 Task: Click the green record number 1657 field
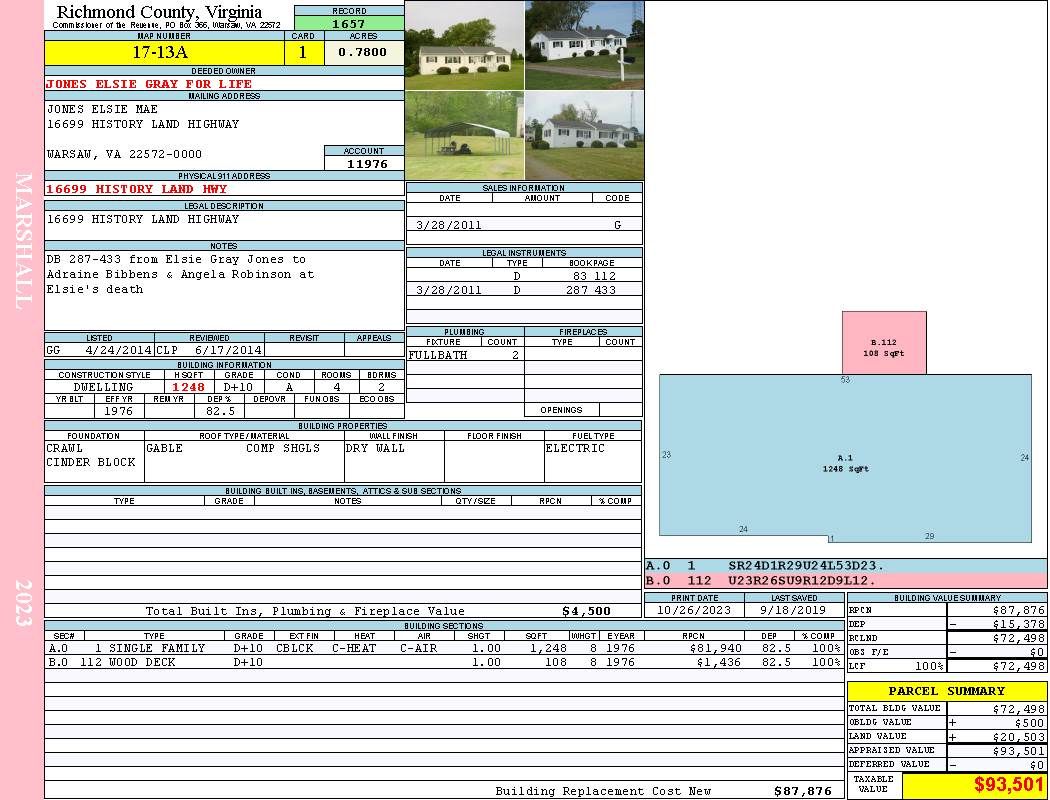coord(349,24)
